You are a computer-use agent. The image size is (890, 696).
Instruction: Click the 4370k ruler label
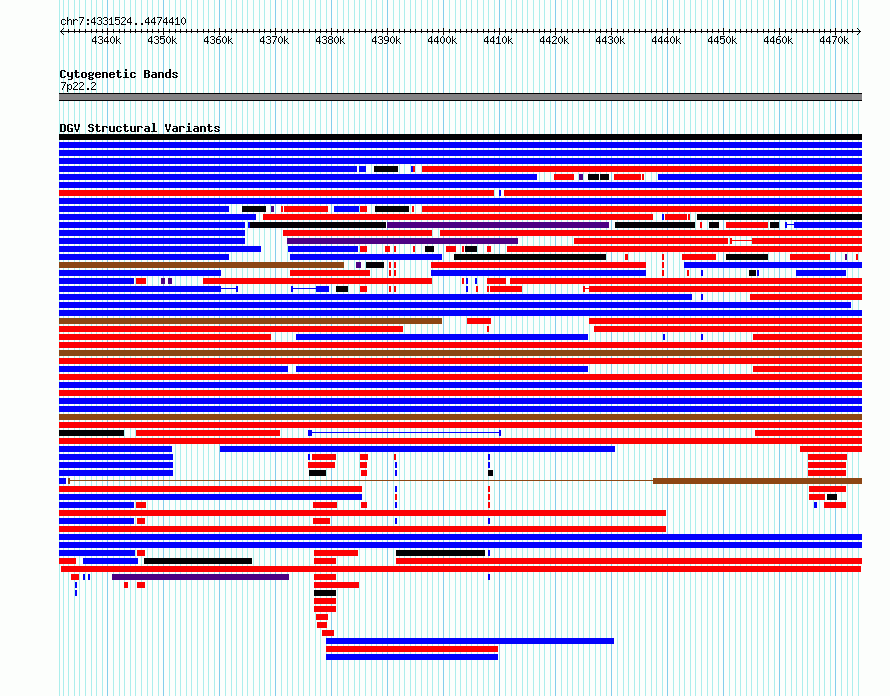pos(274,40)
